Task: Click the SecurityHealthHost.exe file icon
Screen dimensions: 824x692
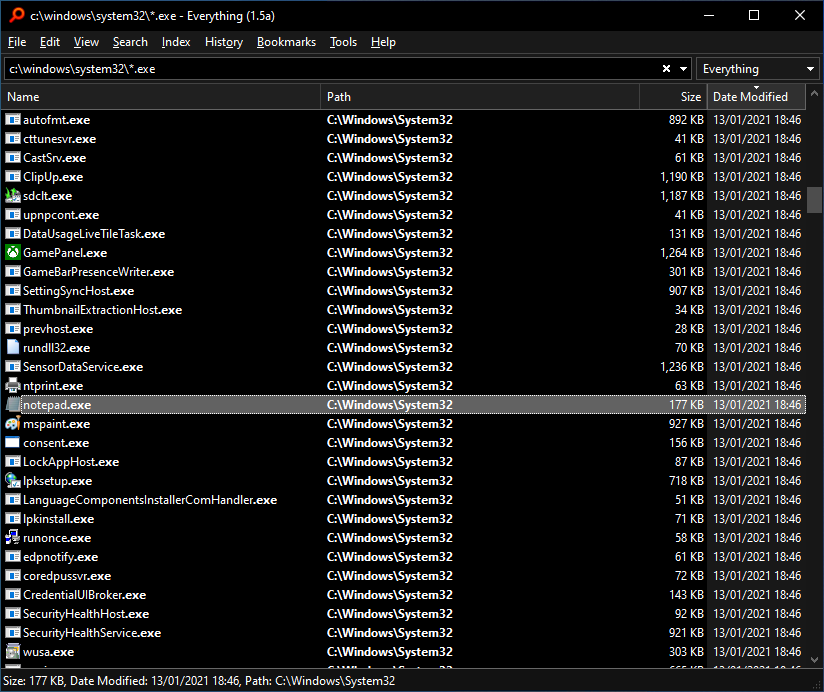Action: pyautogui.click(x=13, y=614)
